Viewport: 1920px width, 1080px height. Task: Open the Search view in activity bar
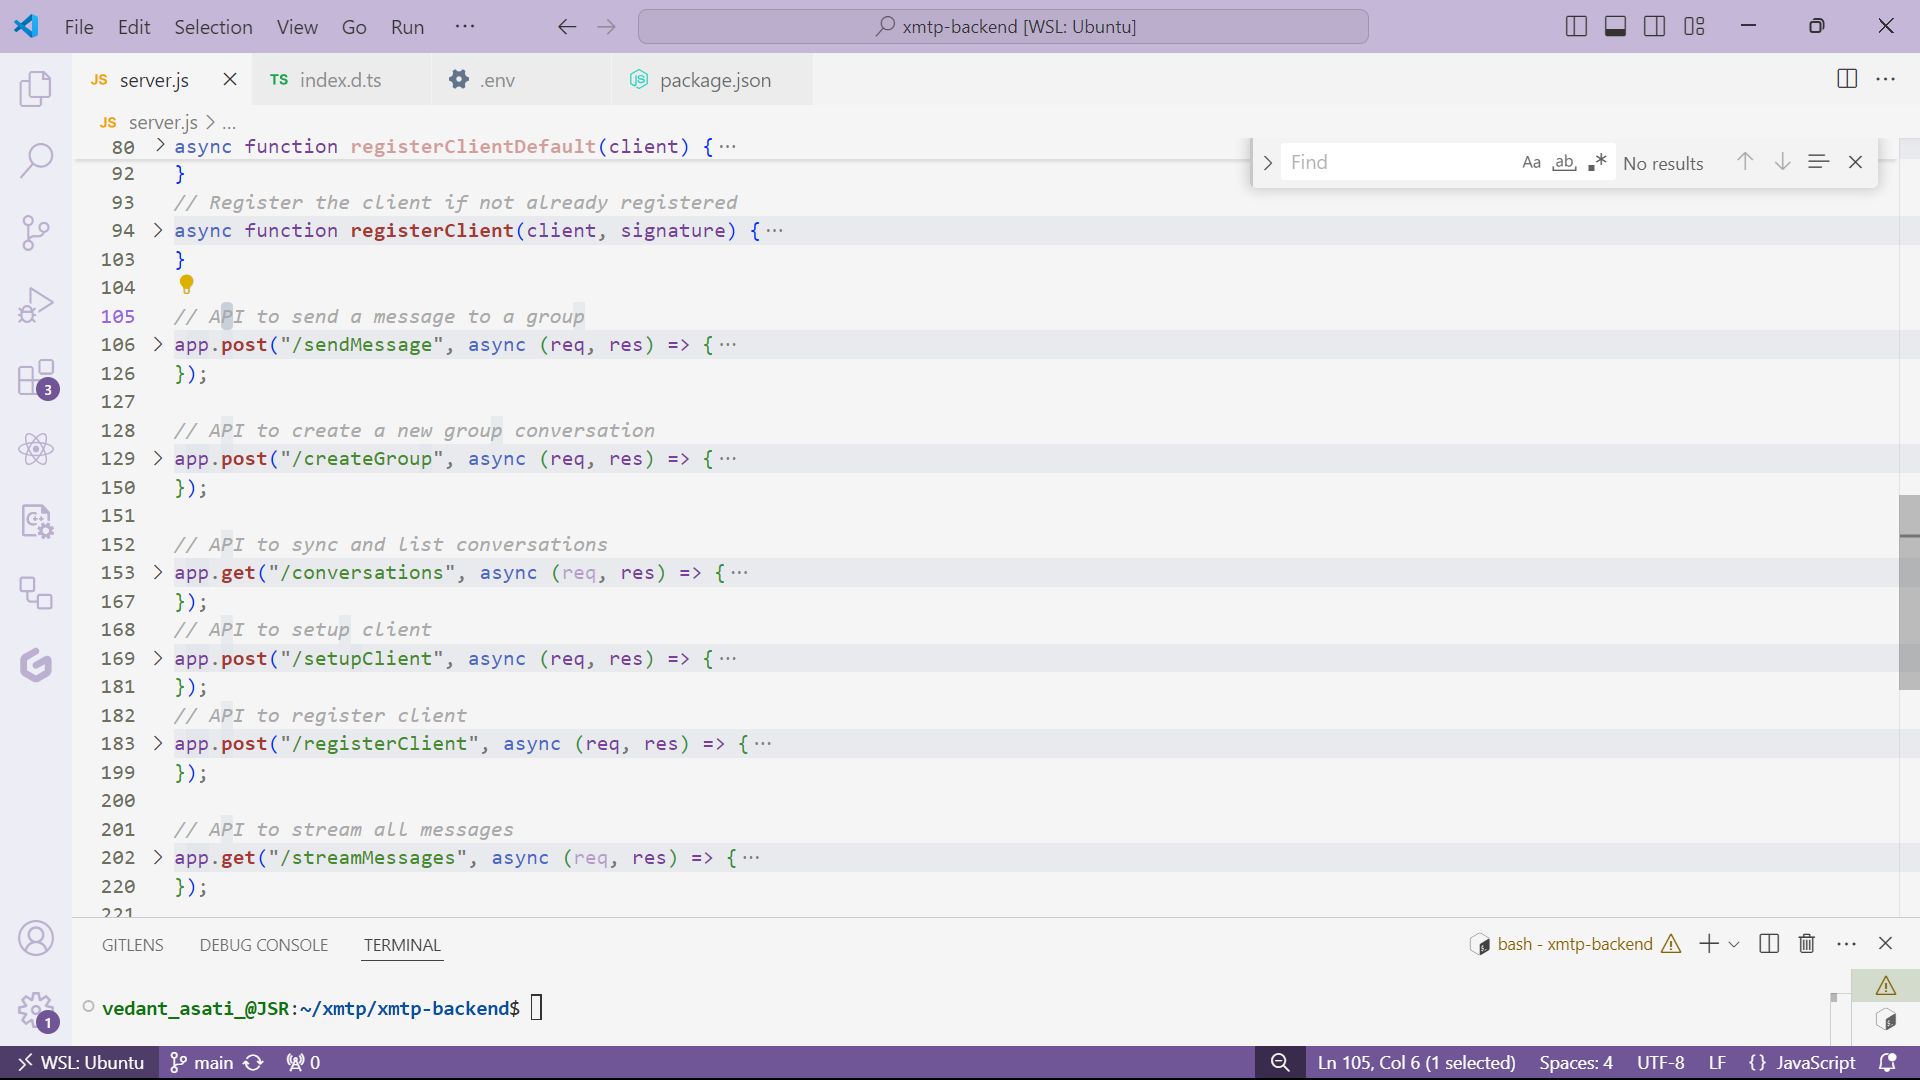[36, 160]
